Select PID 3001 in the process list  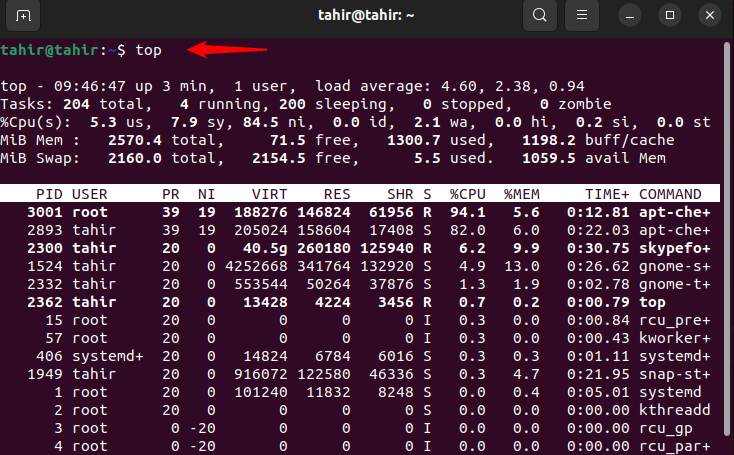(44, 212)
